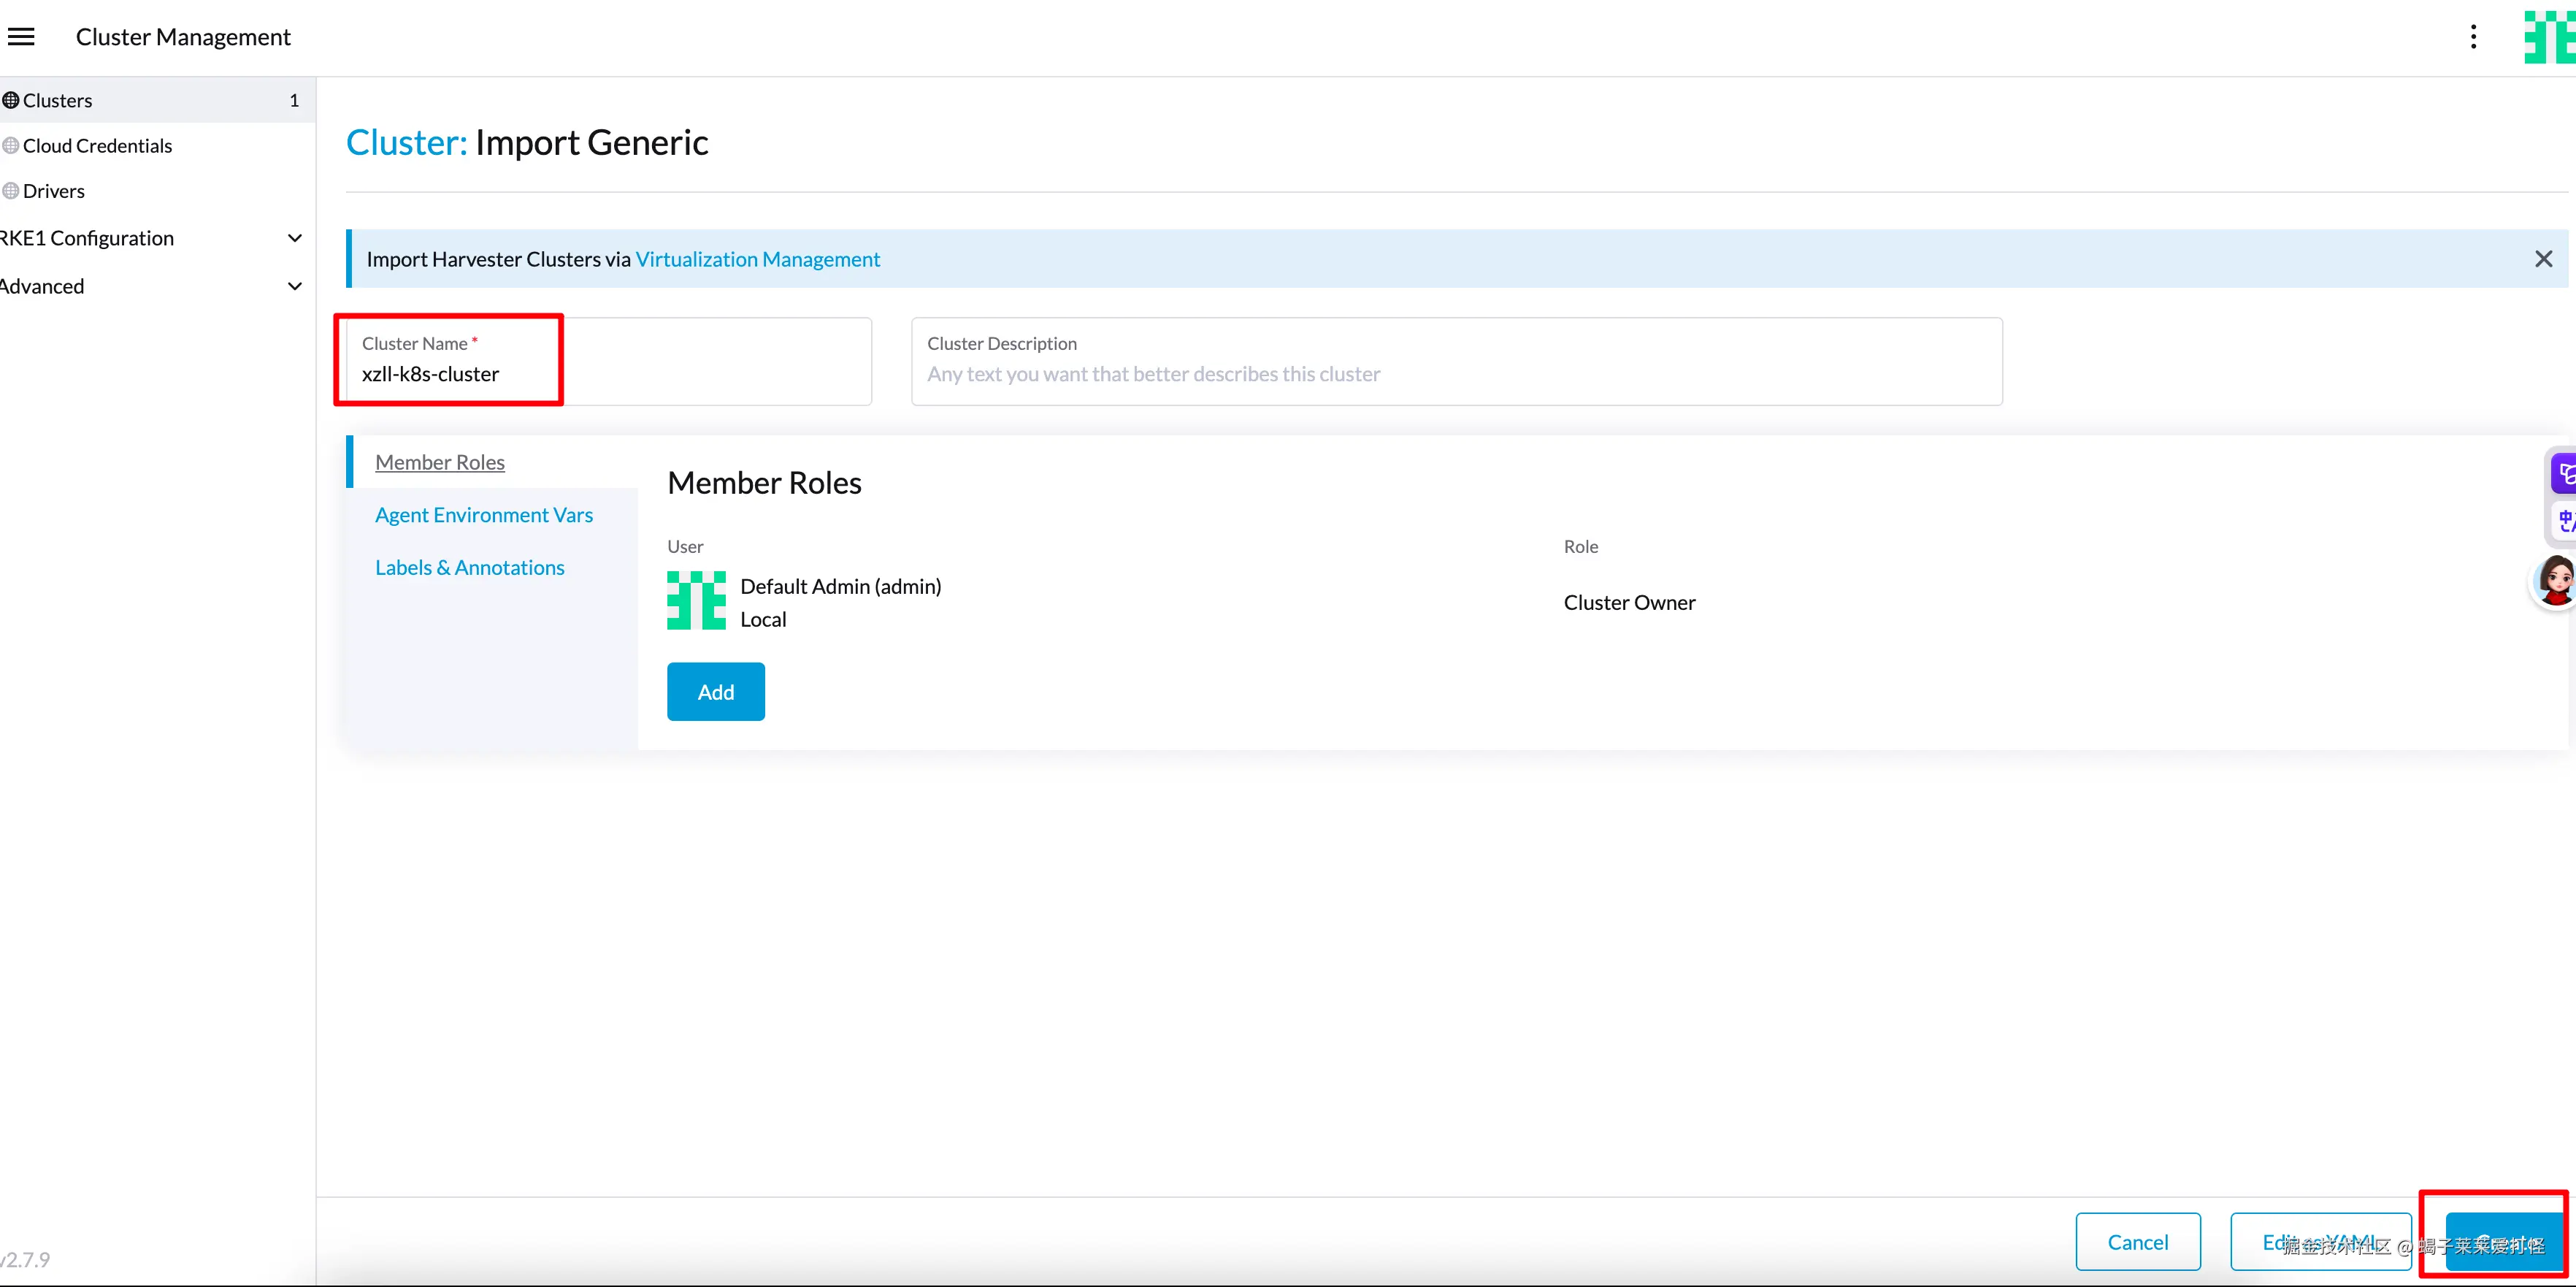Close the Harvester import banner
2576x1287 pixels.
pyautogui.click(x=2543, y=259)
